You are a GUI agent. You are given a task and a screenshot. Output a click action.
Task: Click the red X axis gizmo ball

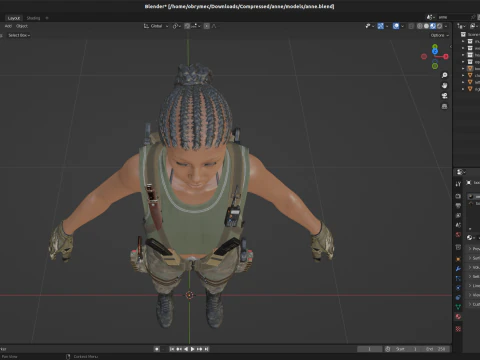(446, 56)
